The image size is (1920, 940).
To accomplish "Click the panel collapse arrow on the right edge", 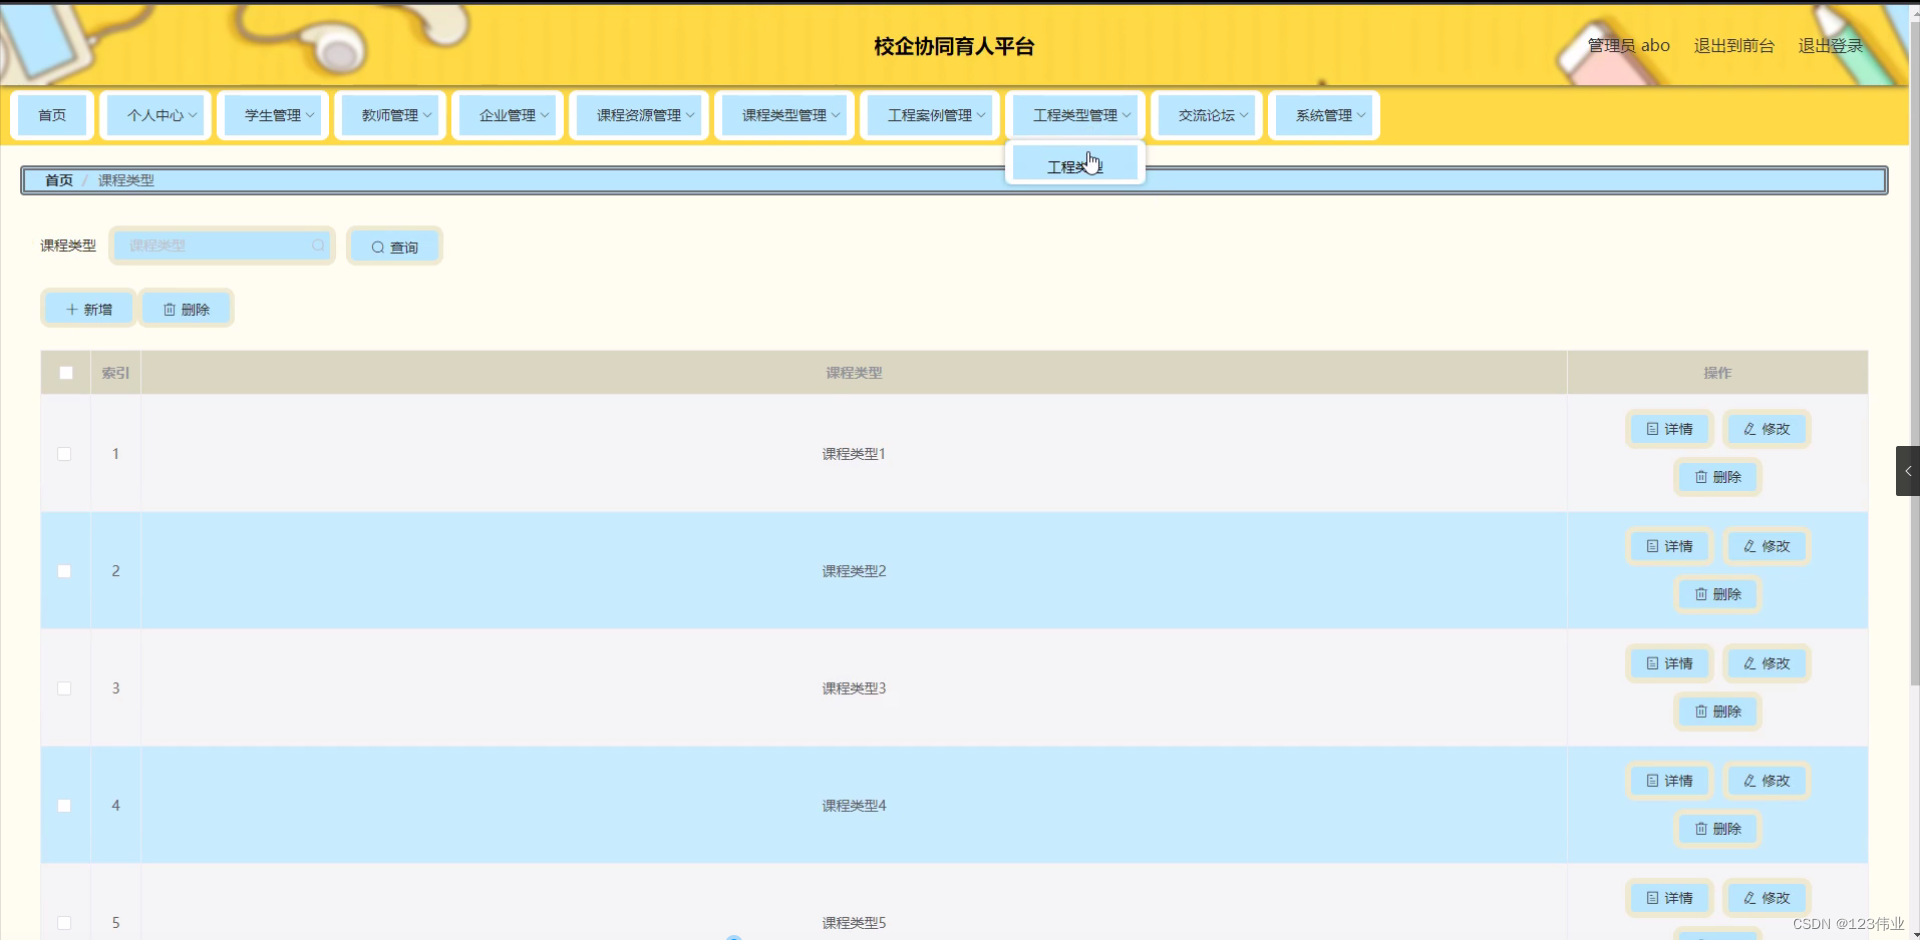I will pos(1908,470).
